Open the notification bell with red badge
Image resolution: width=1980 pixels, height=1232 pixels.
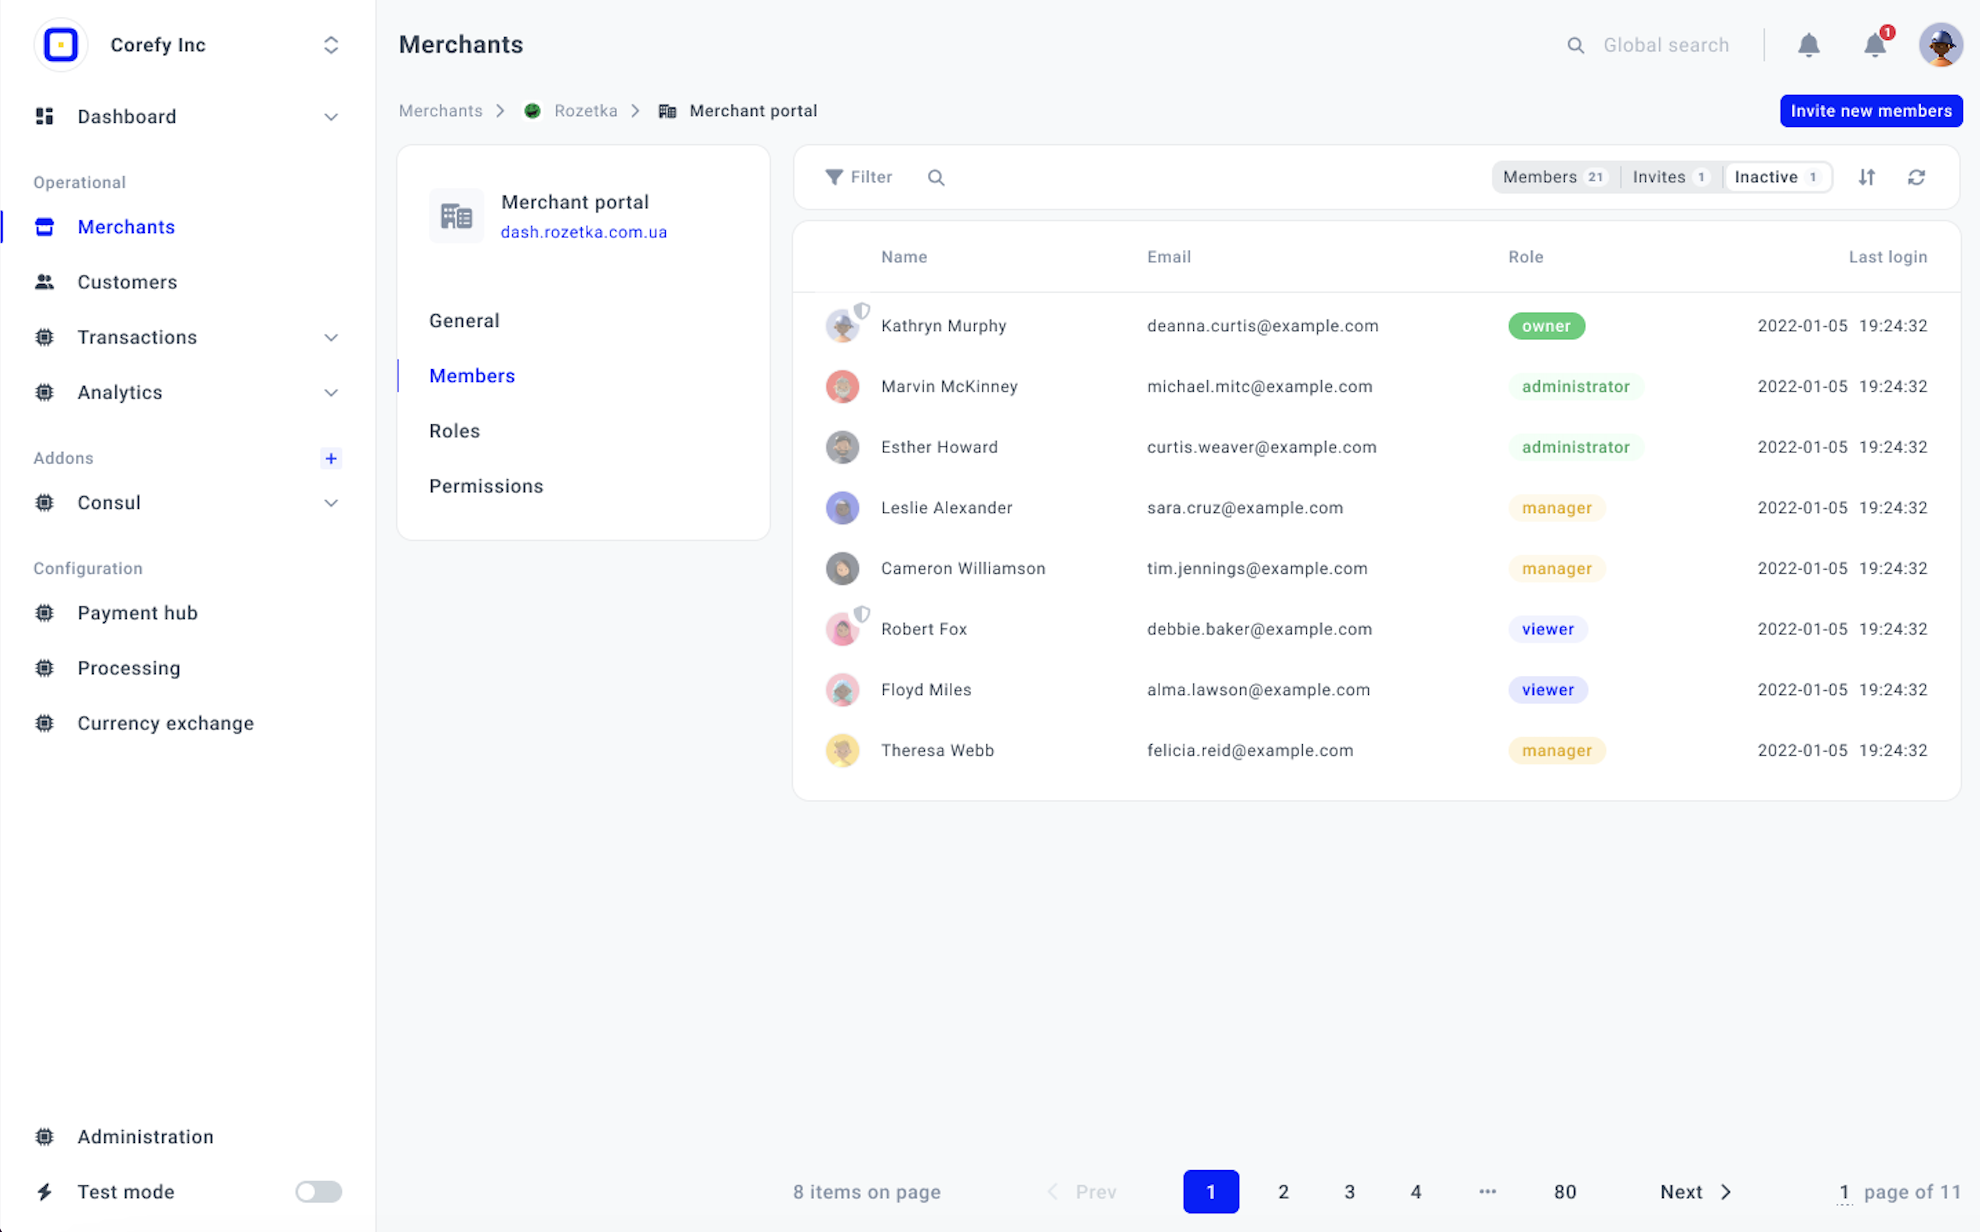click(x=1875, y=45)
